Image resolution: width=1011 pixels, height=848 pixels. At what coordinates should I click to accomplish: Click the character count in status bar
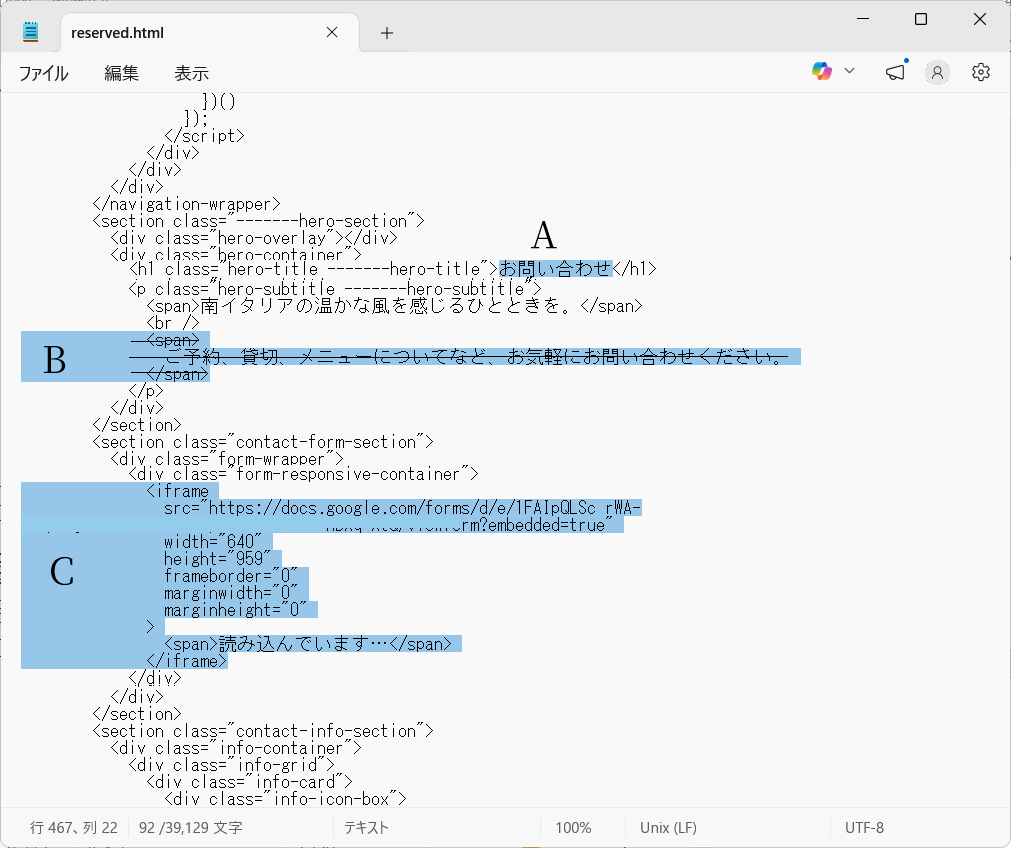point(190,828)
